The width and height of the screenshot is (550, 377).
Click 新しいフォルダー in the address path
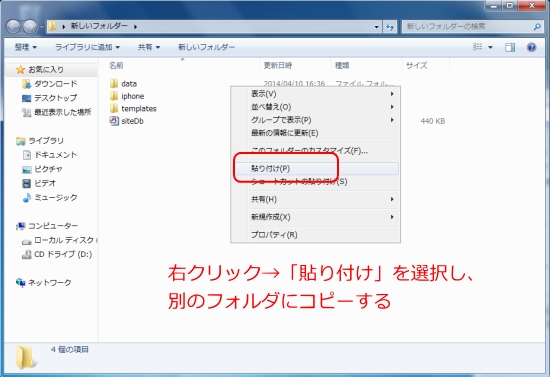point(99,26)
